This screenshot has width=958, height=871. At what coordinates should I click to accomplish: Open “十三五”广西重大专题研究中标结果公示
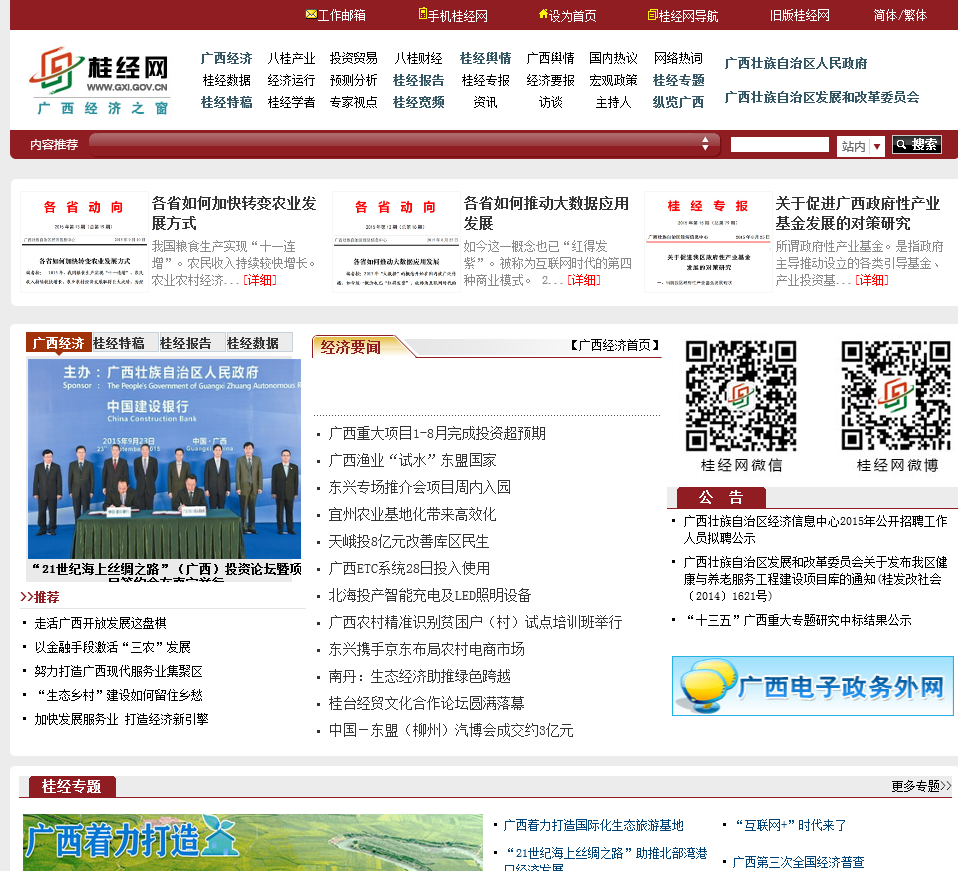[798, 621]
